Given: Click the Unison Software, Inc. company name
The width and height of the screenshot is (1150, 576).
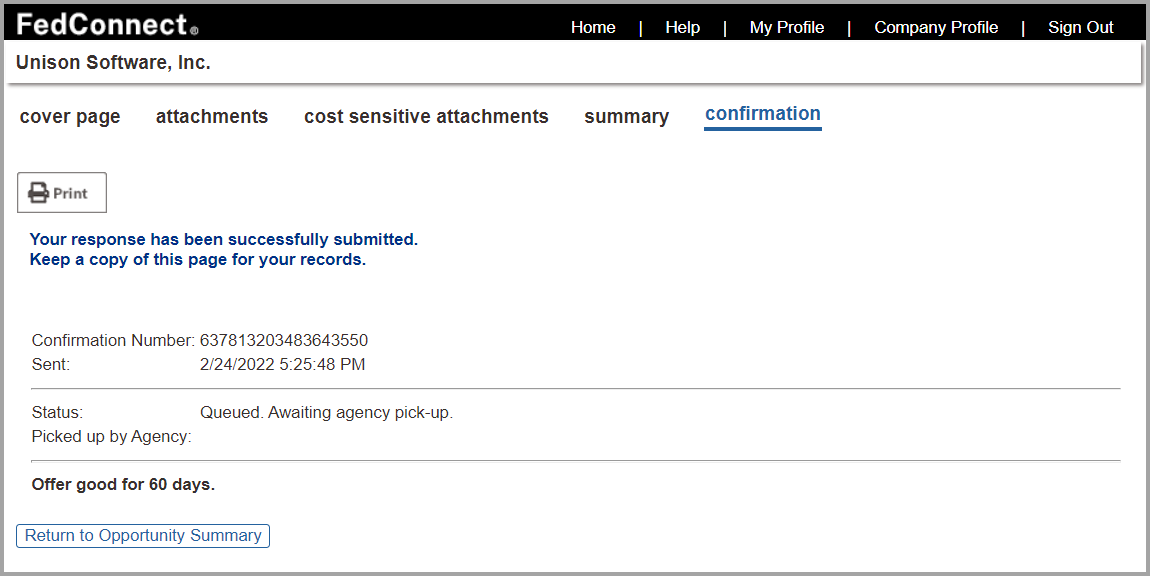Looking at the screenshot, I should 113,63.
